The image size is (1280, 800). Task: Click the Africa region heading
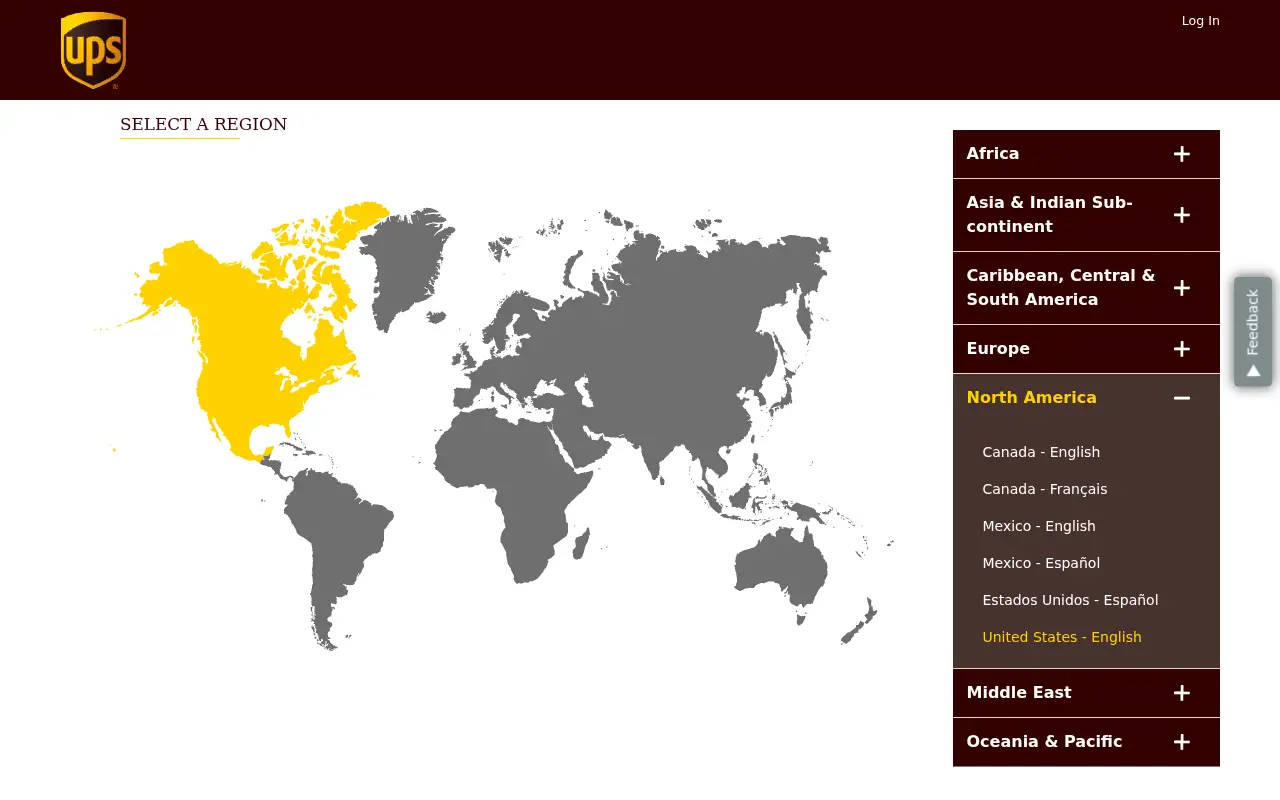pyautogui.click(x=993, y=154)
